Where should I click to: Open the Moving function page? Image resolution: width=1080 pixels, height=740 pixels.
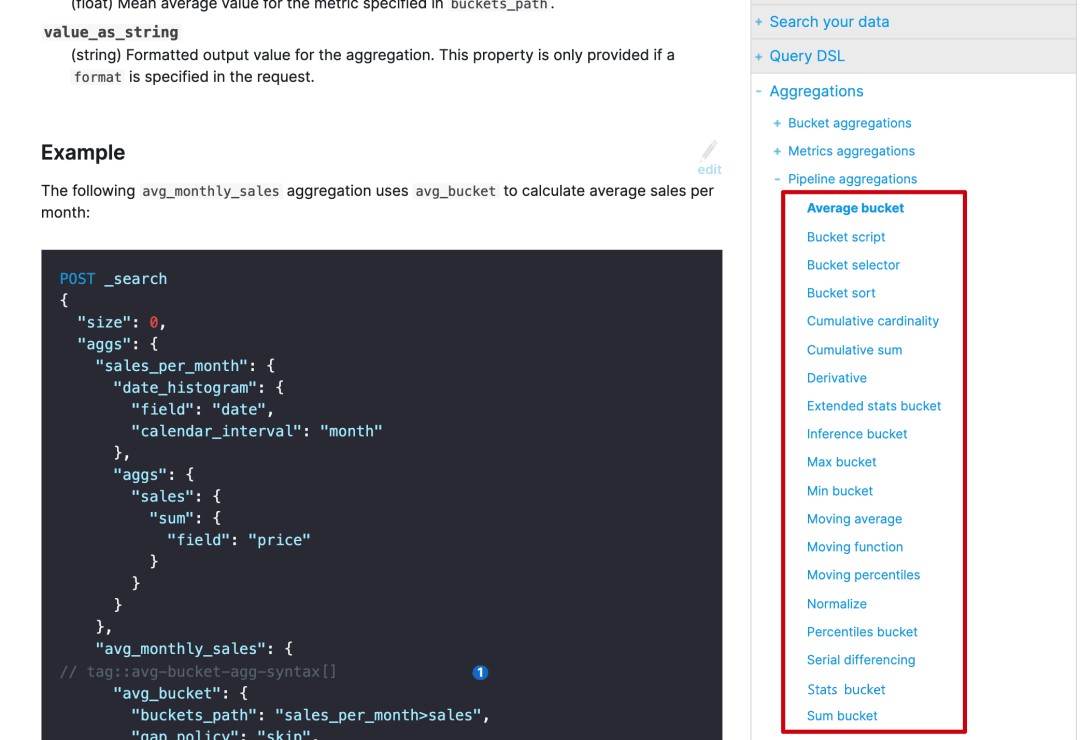pos(854,547)
